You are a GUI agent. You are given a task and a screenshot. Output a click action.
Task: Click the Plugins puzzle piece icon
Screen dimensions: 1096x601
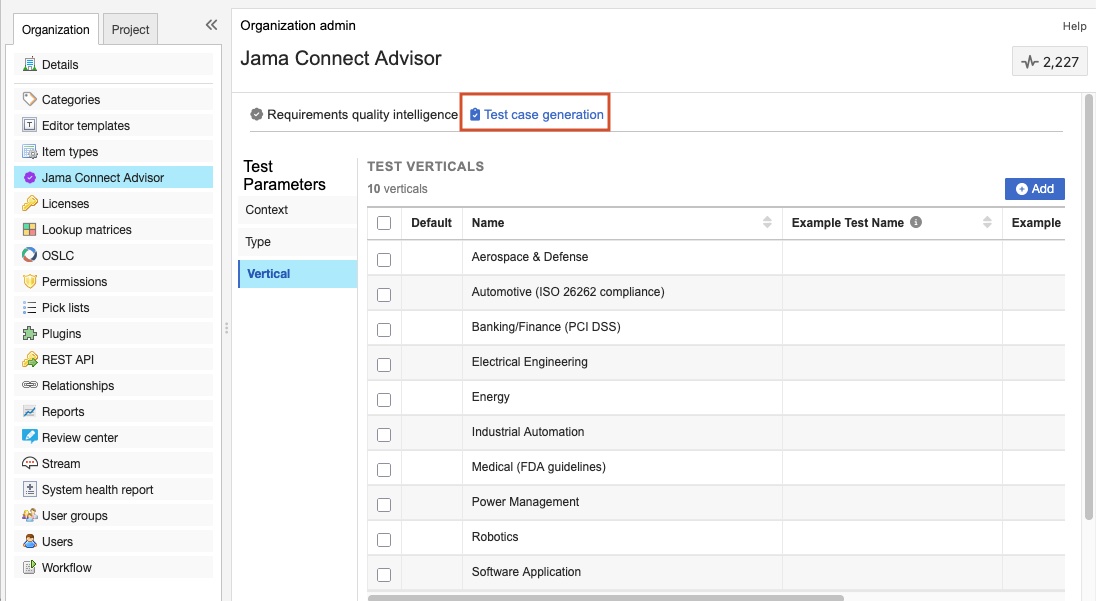(30, 334)
